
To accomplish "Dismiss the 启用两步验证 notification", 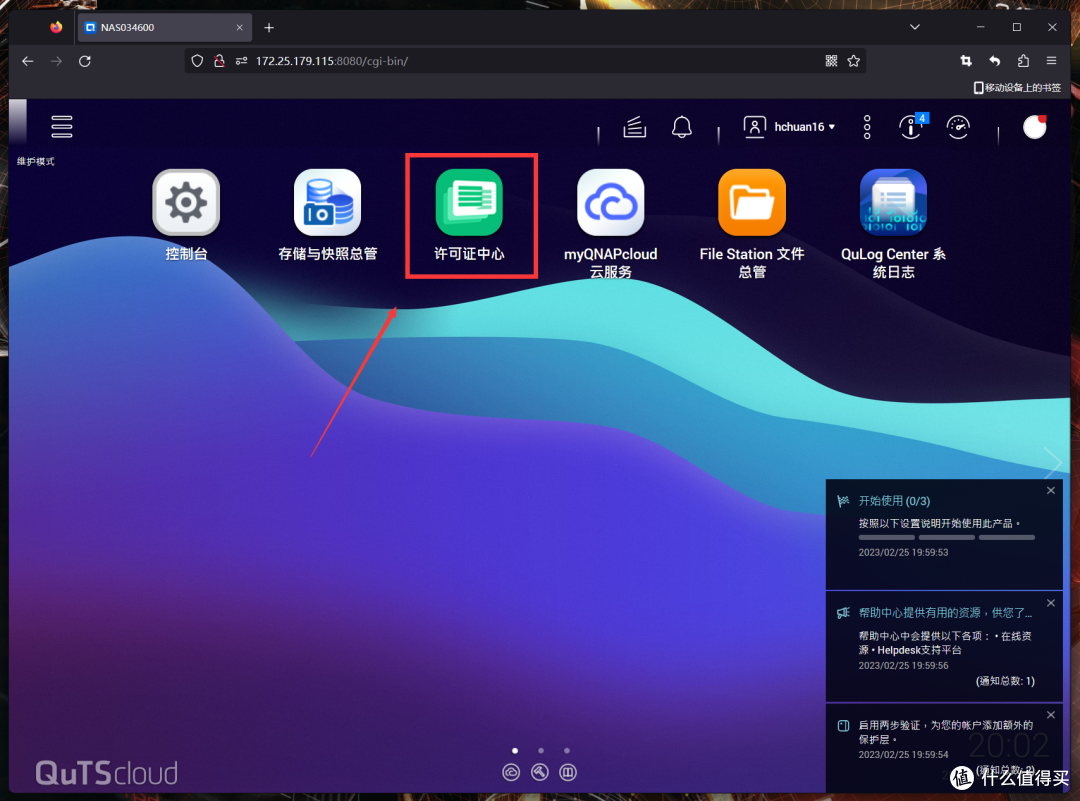I will pos(1050,715).
